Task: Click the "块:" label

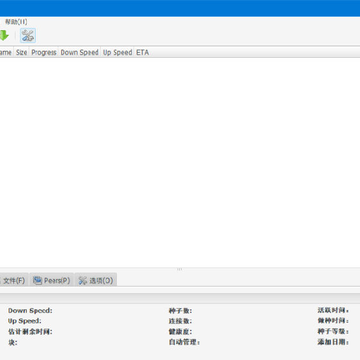Action: click(13, 342)
